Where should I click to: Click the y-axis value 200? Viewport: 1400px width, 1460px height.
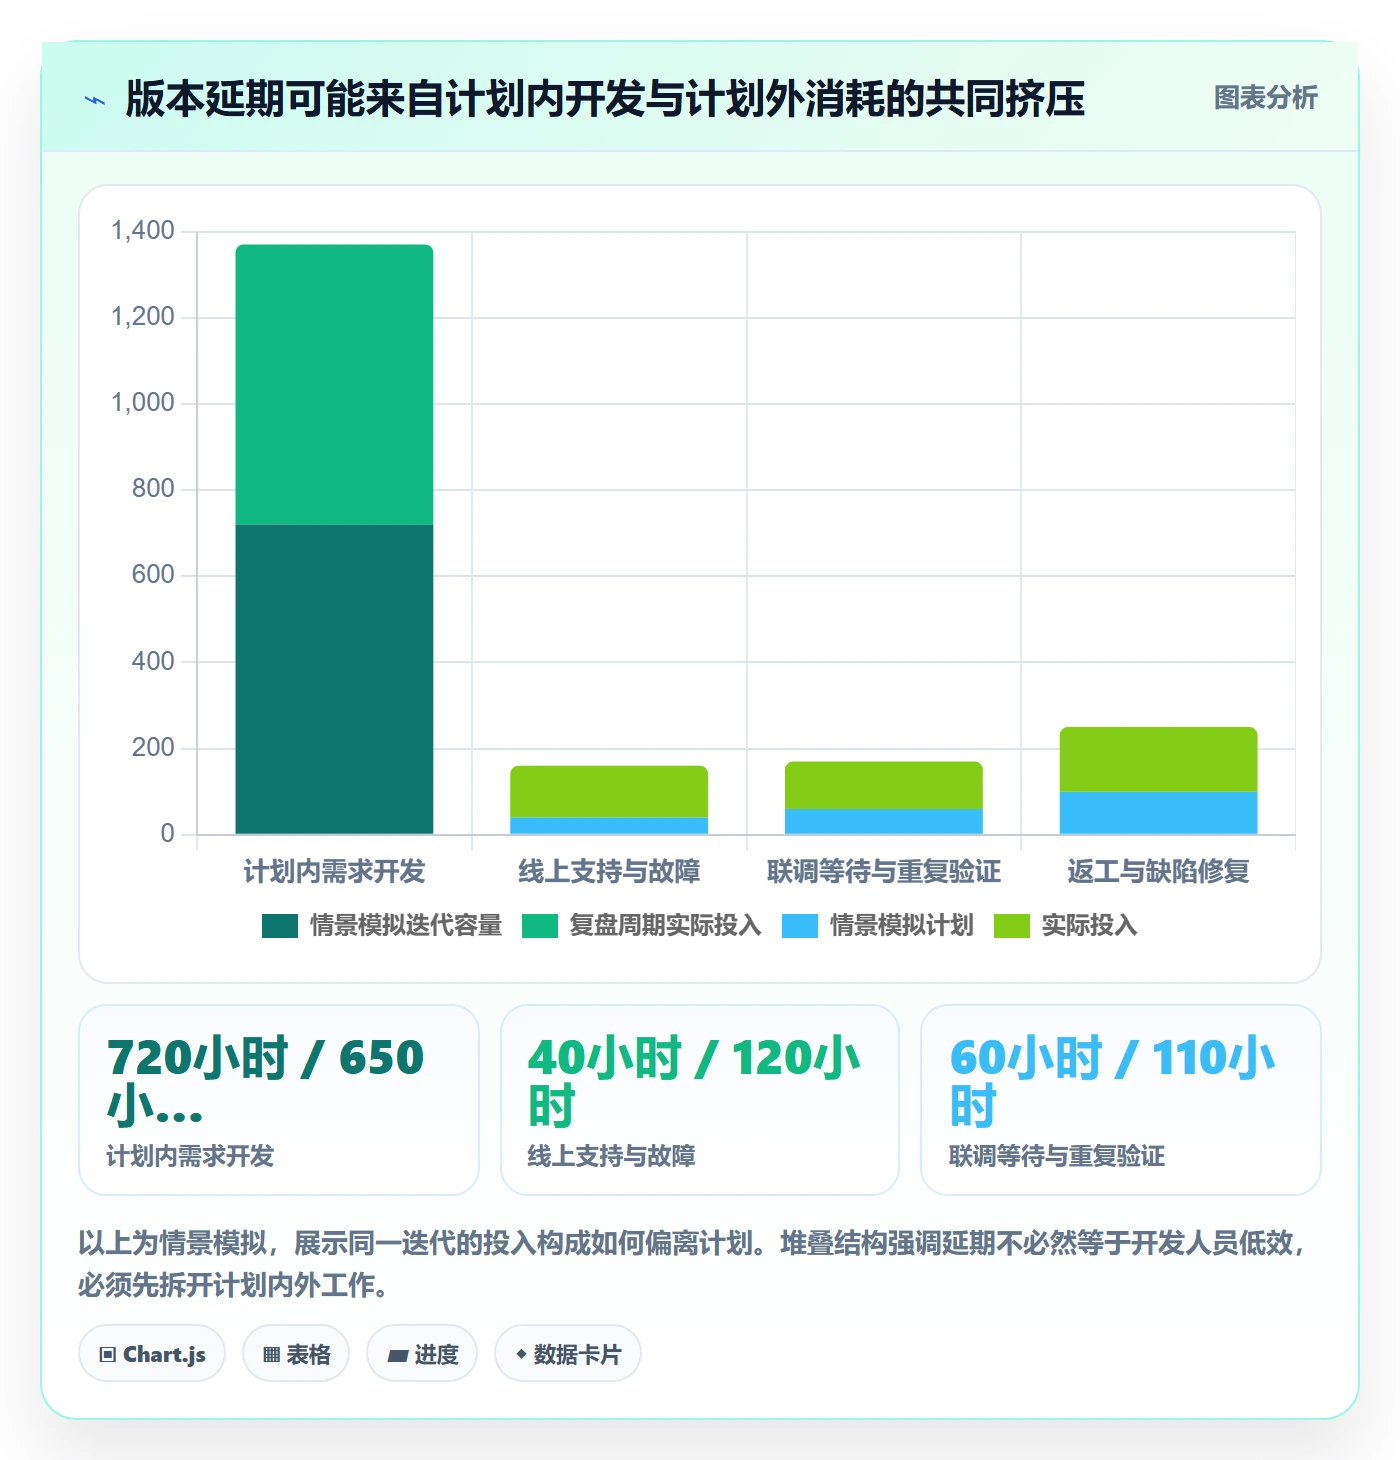point(153,748)
